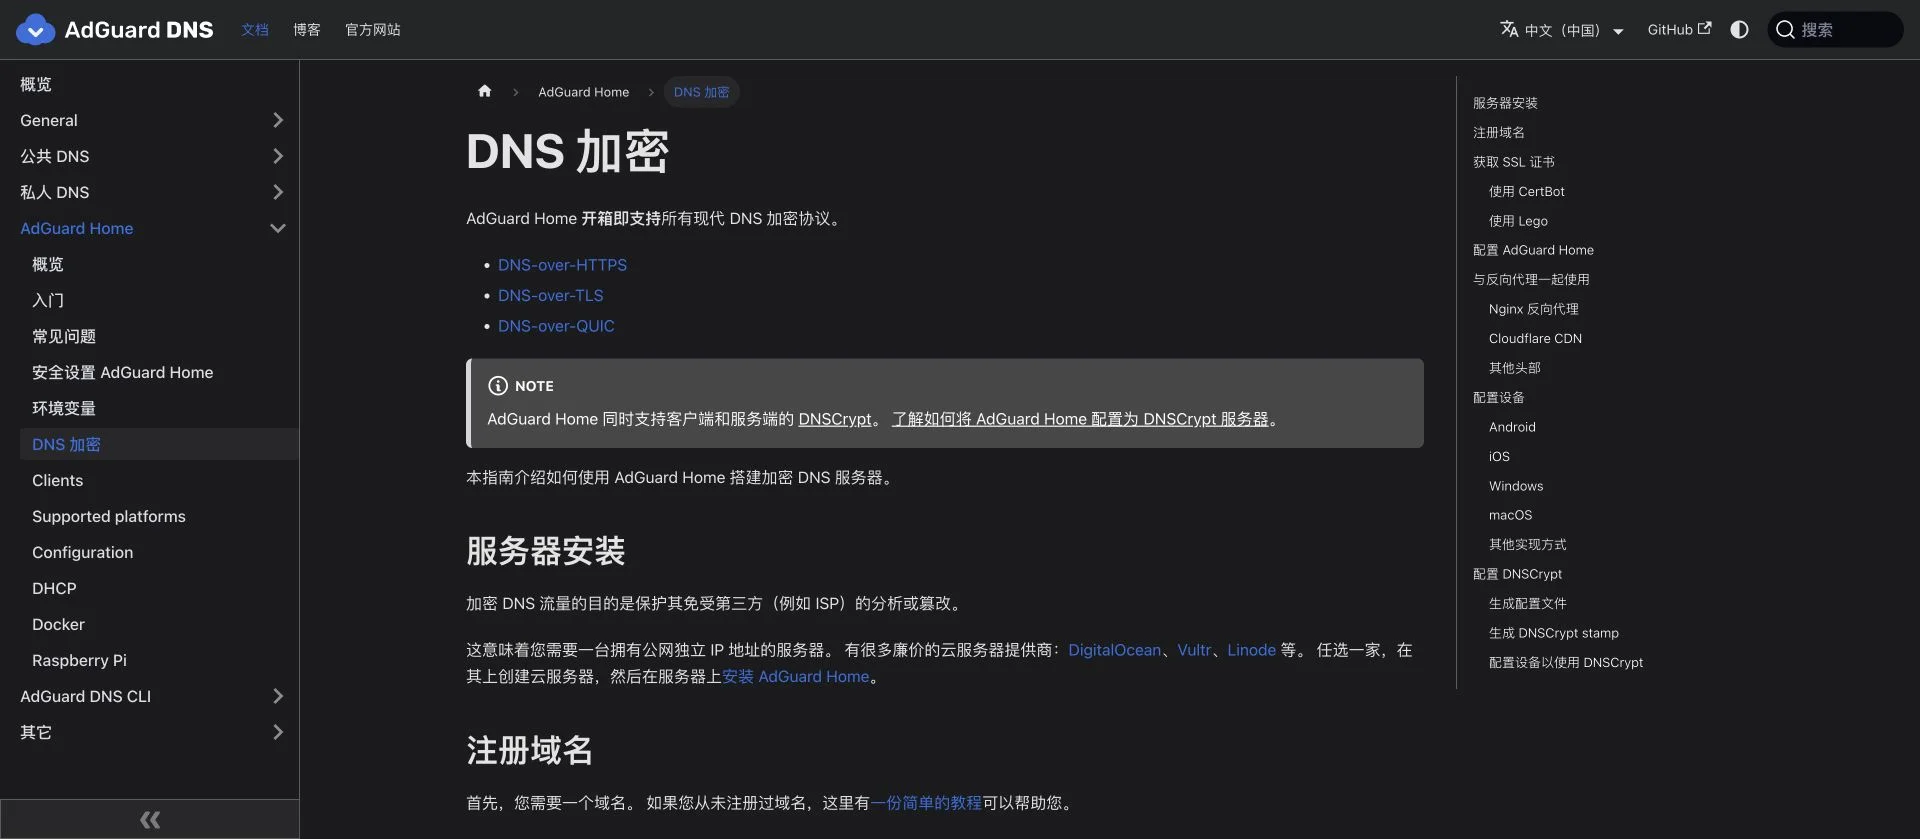Expand the 私人 DNS sidebar section
Image resolution: width=1920 pixels, height=839 pixels.
click(x=278, y=192)
